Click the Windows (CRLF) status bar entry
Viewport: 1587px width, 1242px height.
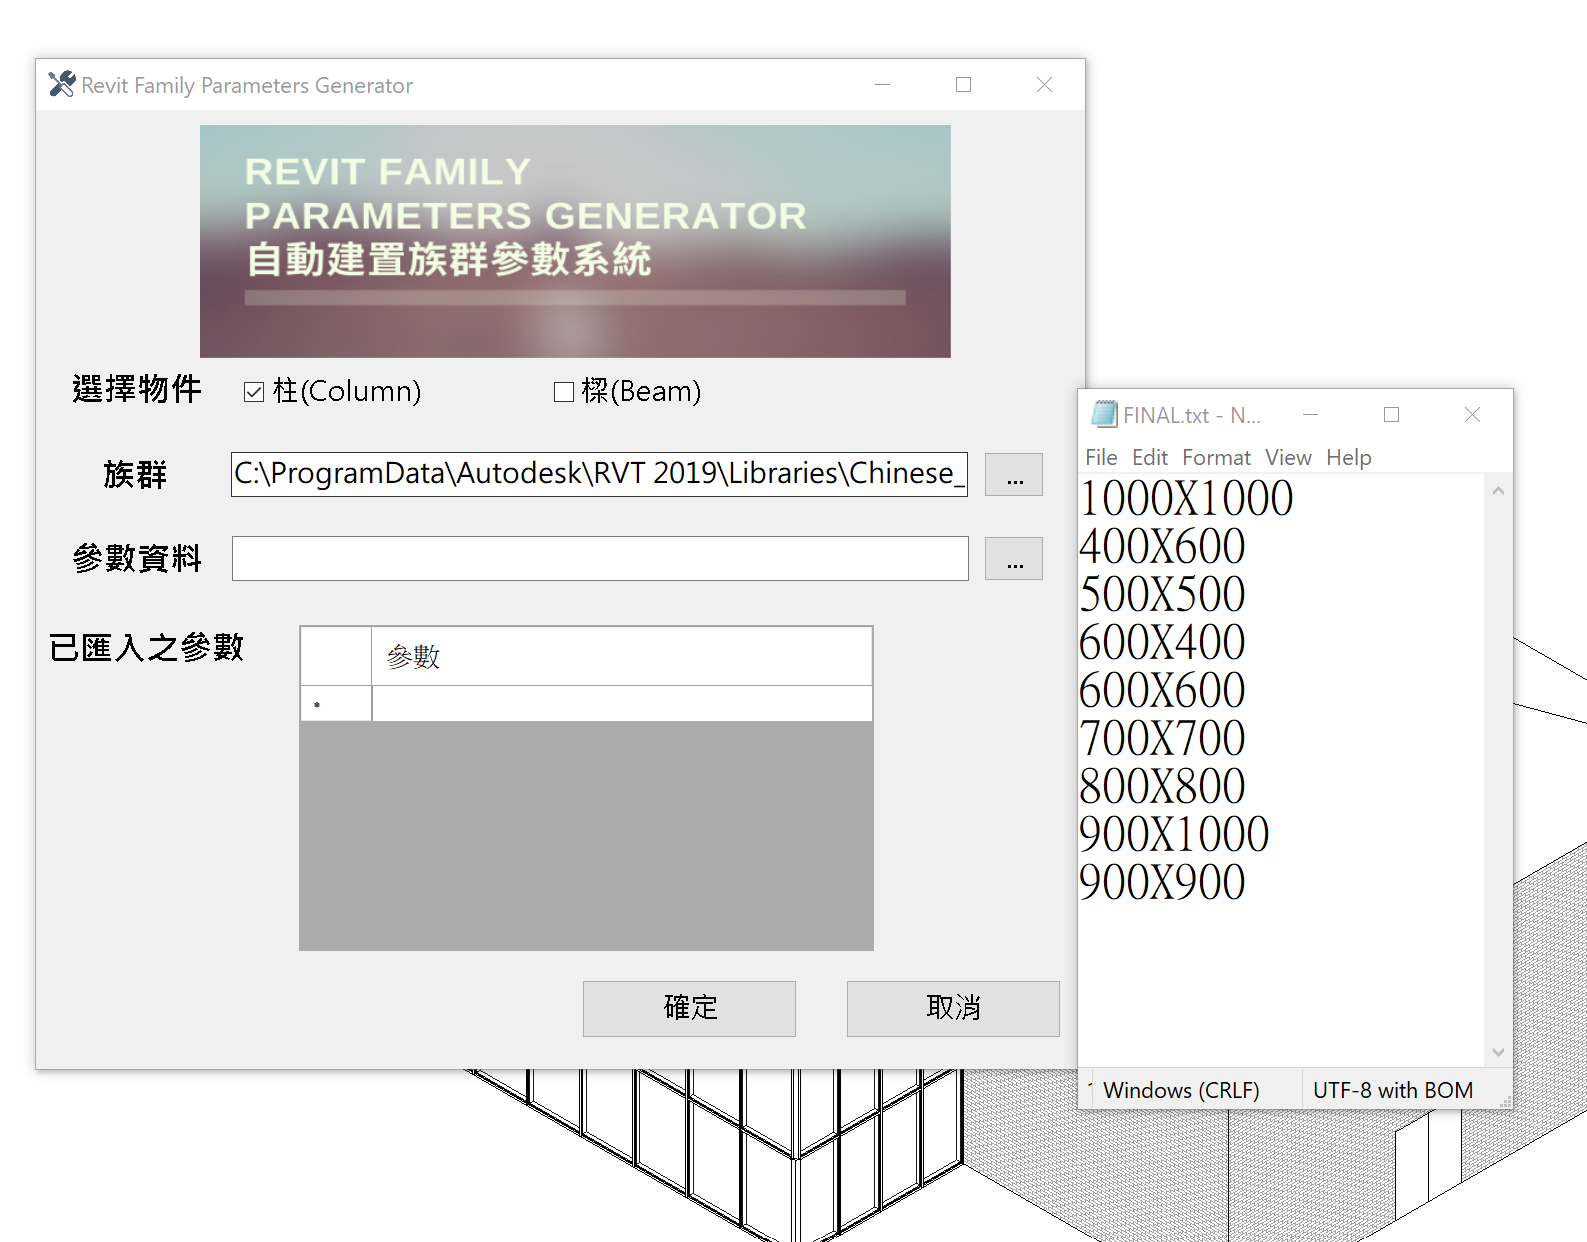tap(1181, 1090)
